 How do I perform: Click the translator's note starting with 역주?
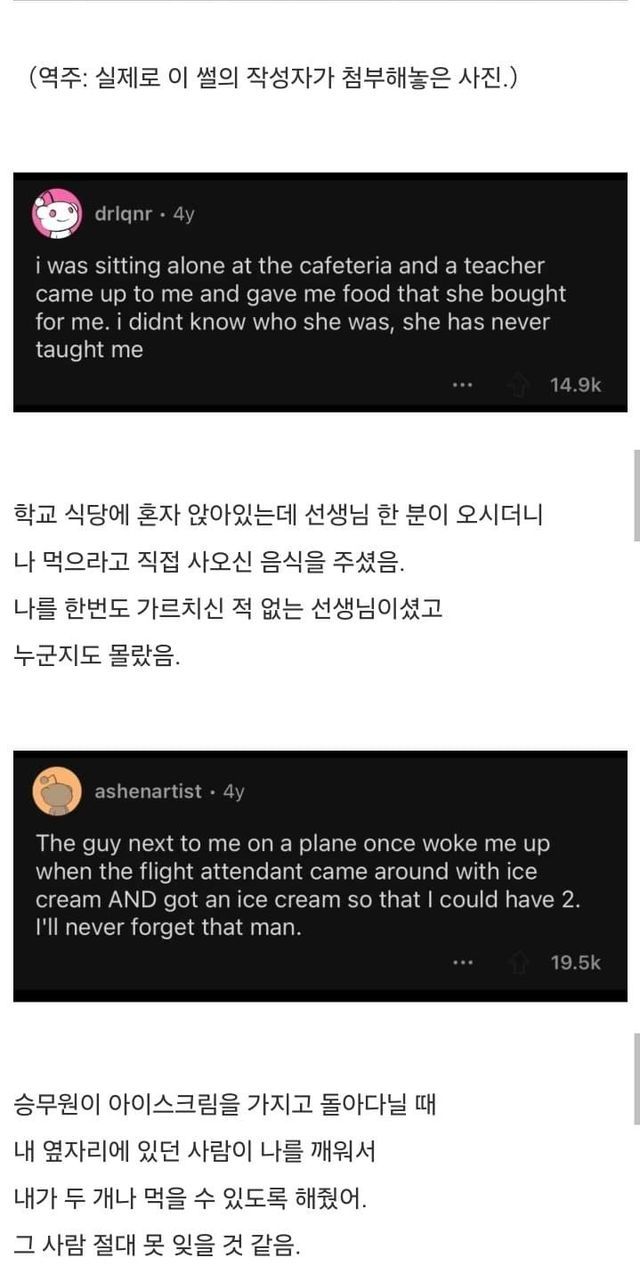click(x=273, y=78)
